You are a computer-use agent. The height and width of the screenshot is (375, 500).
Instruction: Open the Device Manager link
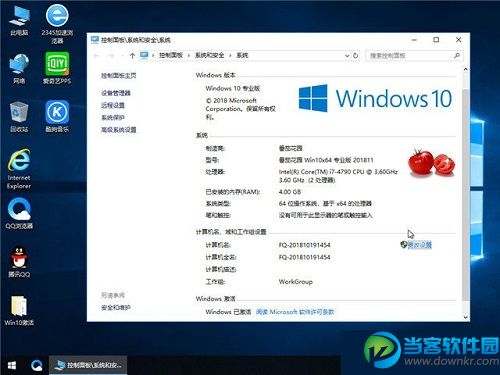116,93
